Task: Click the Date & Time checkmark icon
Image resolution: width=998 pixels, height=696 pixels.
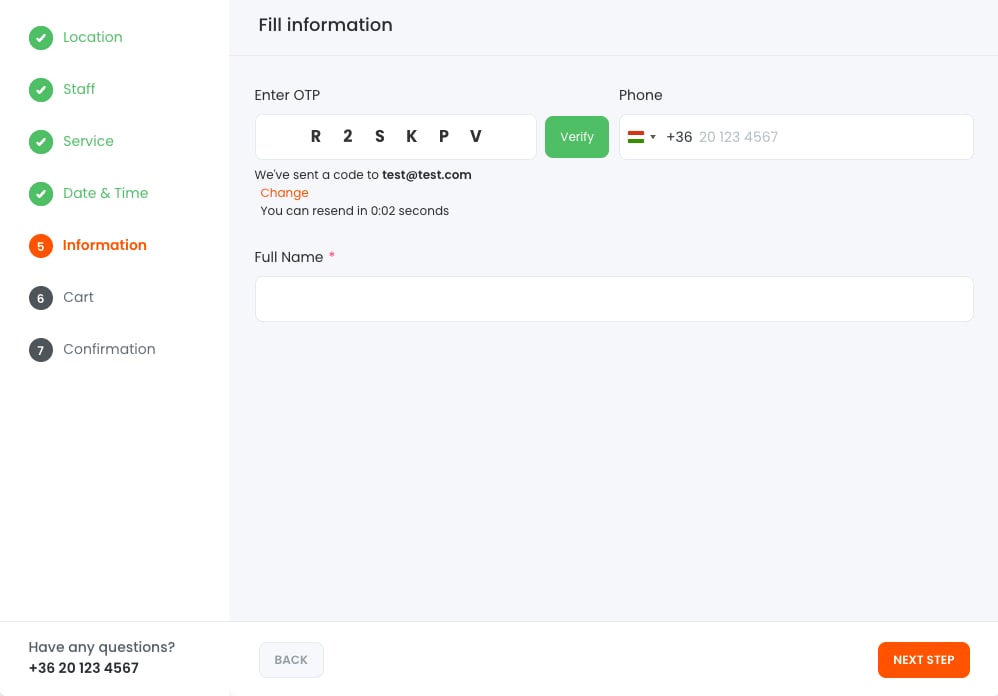Action: pos(40,194)
